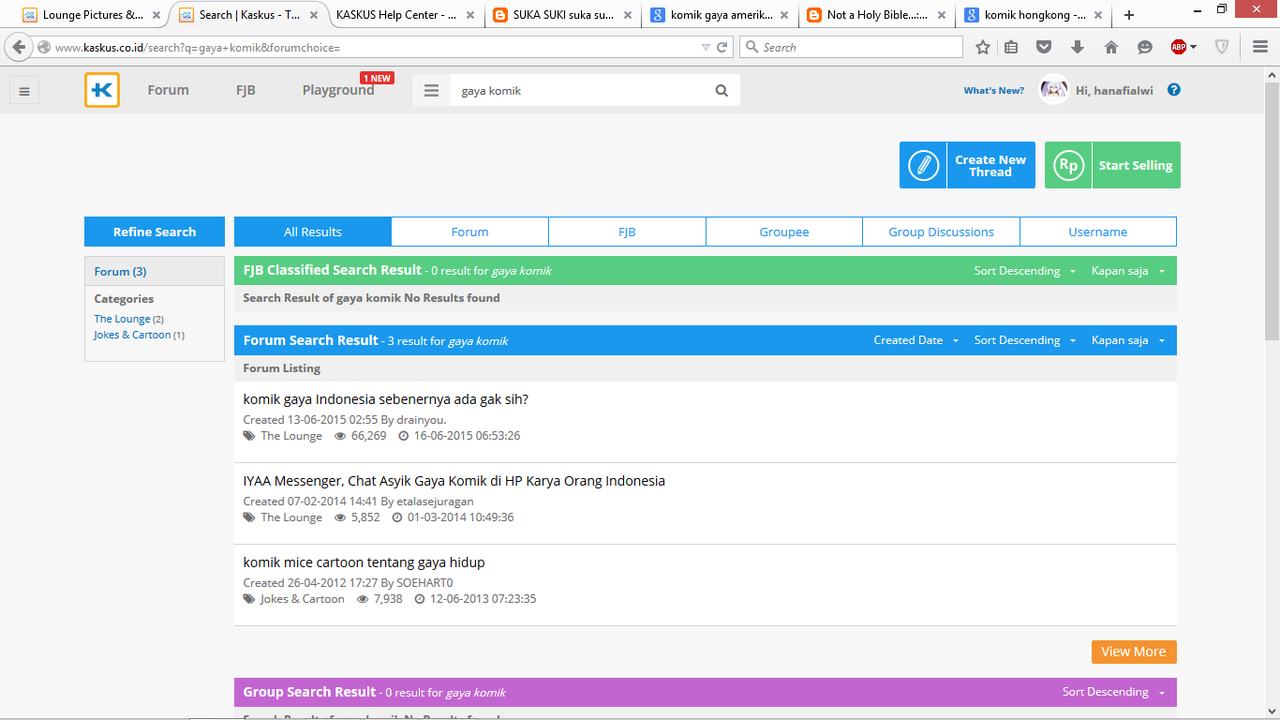Open Group Sort Descending dropdown
Screen dimensions: 1280x720
point(1114,692)
